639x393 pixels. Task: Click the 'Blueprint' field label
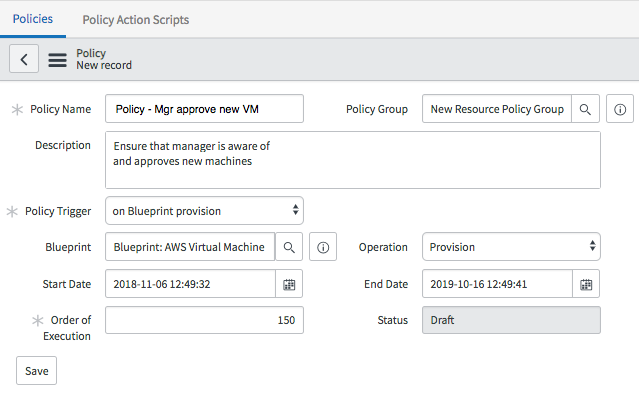68,247
